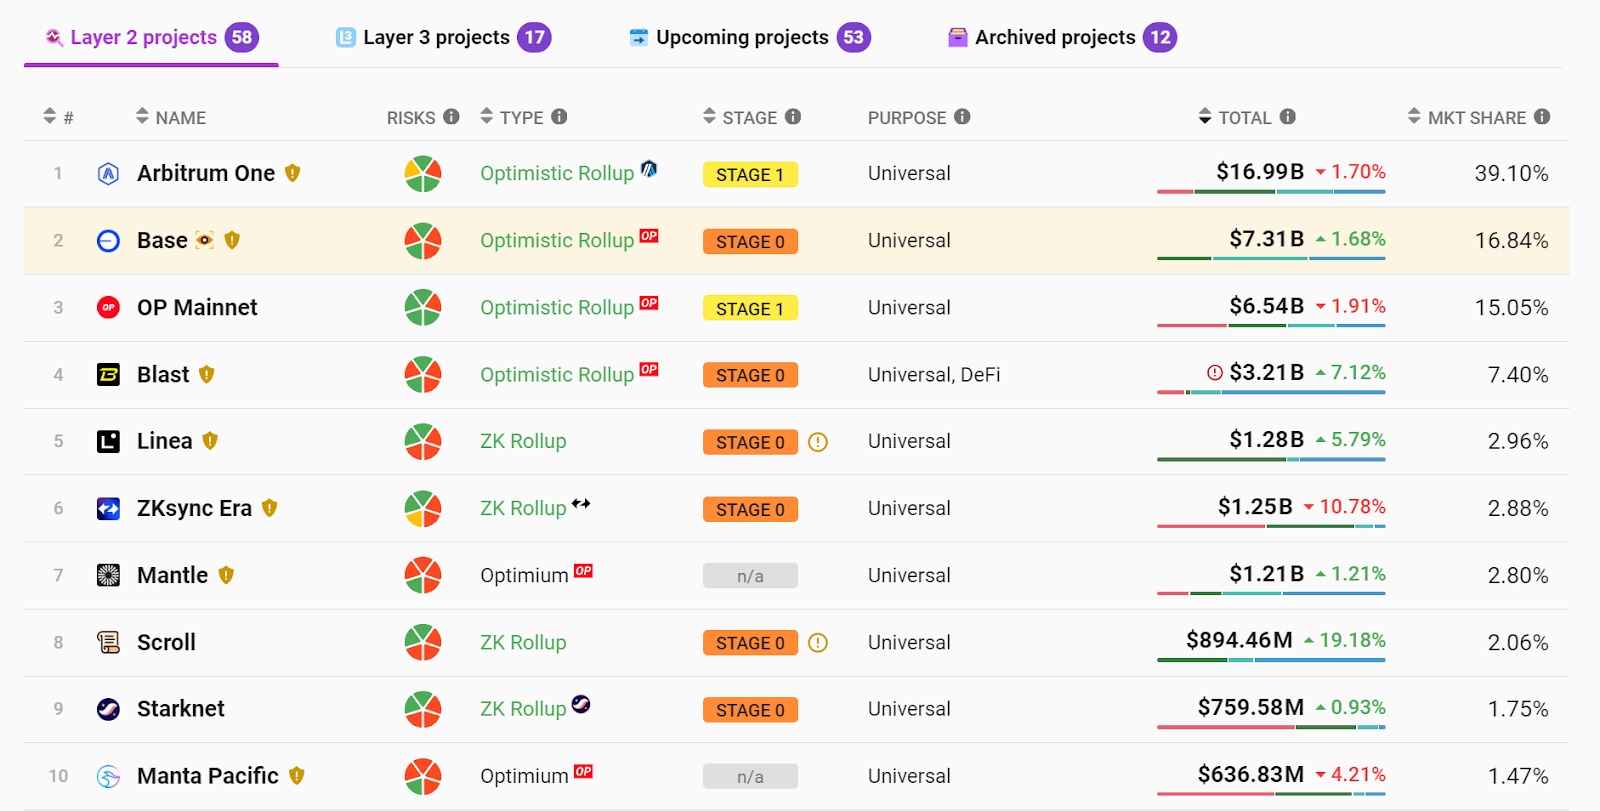Viewport: 1600px width, 811px height.
Task: Click Blast purpose Universal, DeFi
Action: point(934,374)
